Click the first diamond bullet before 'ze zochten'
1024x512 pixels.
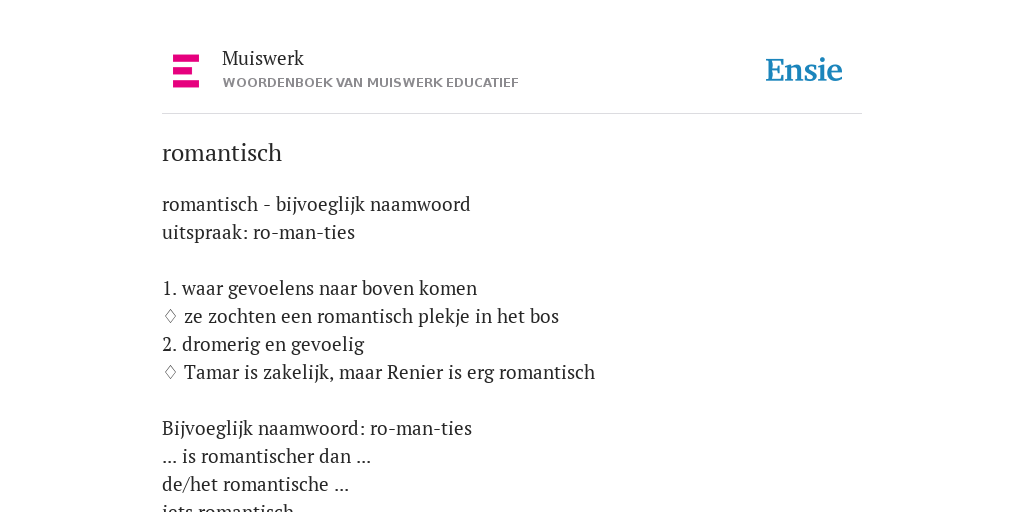[170, 316]
